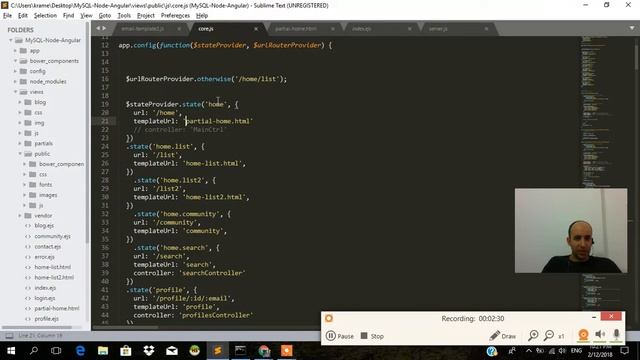Toggle microphone in recorder toolbar

pyautogui.click(x=617, y=335)
